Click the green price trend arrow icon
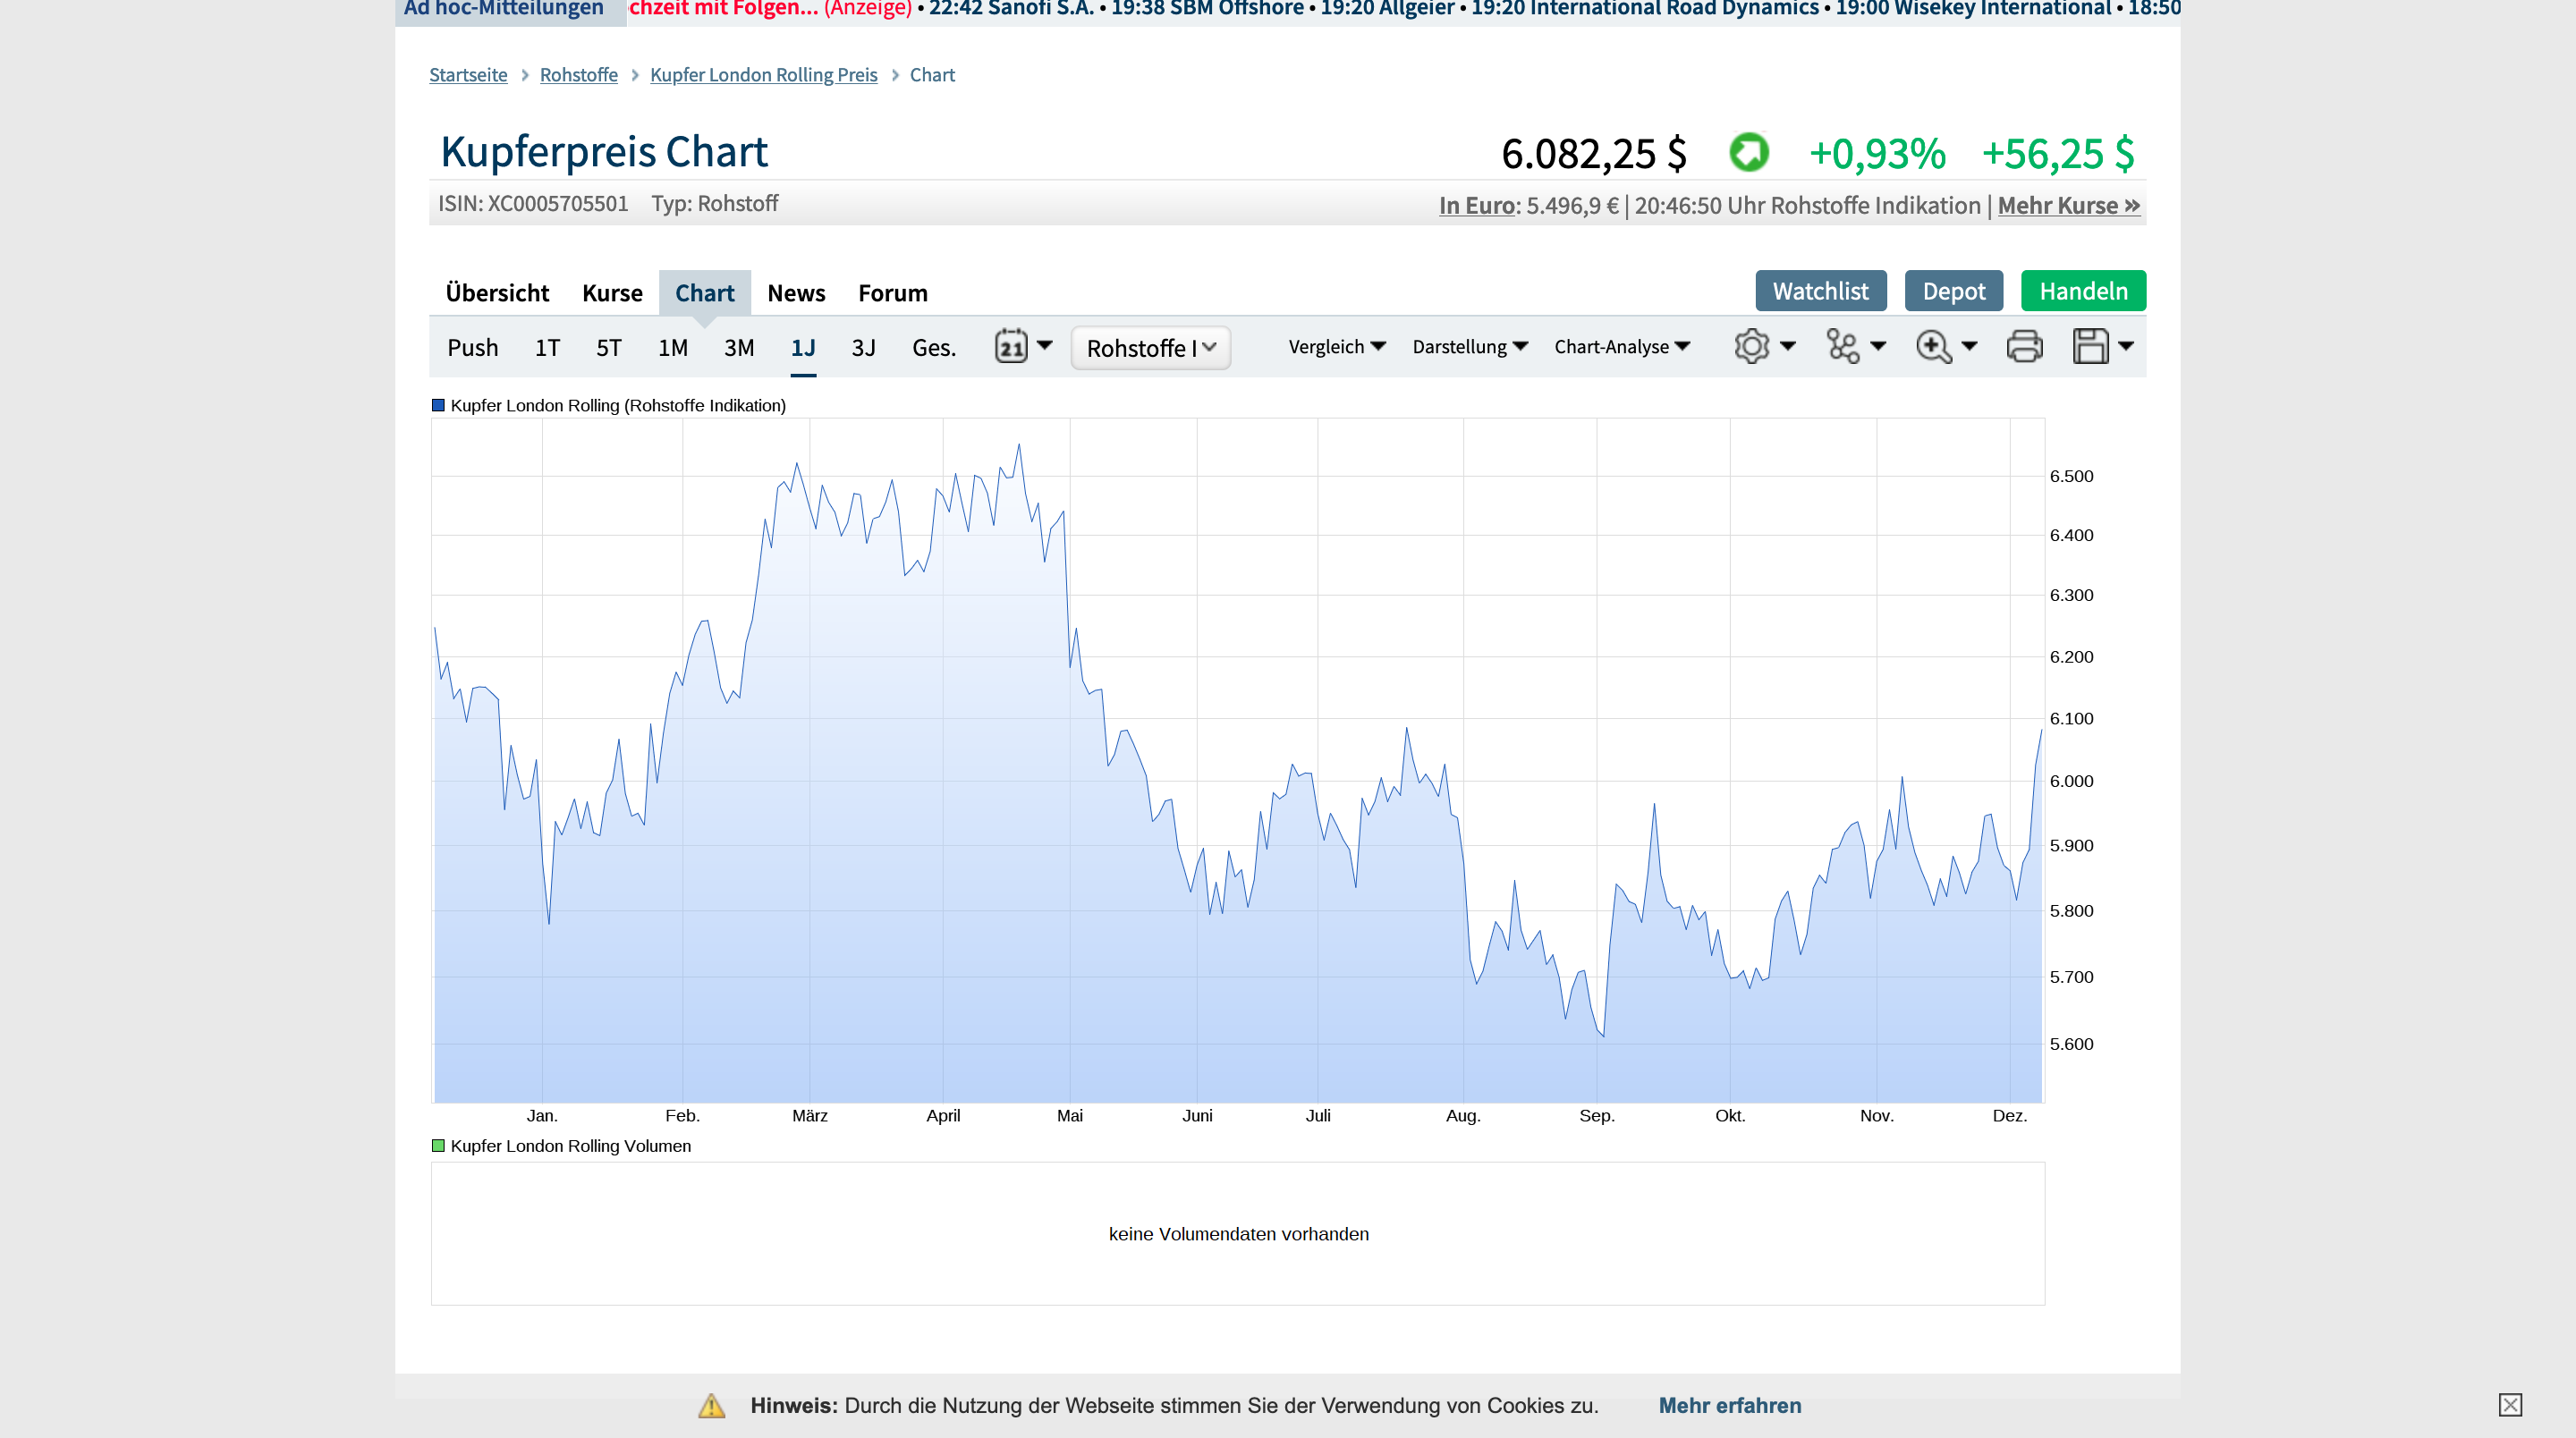Screen dimensions: 2576x1438 pos(1749,153)
